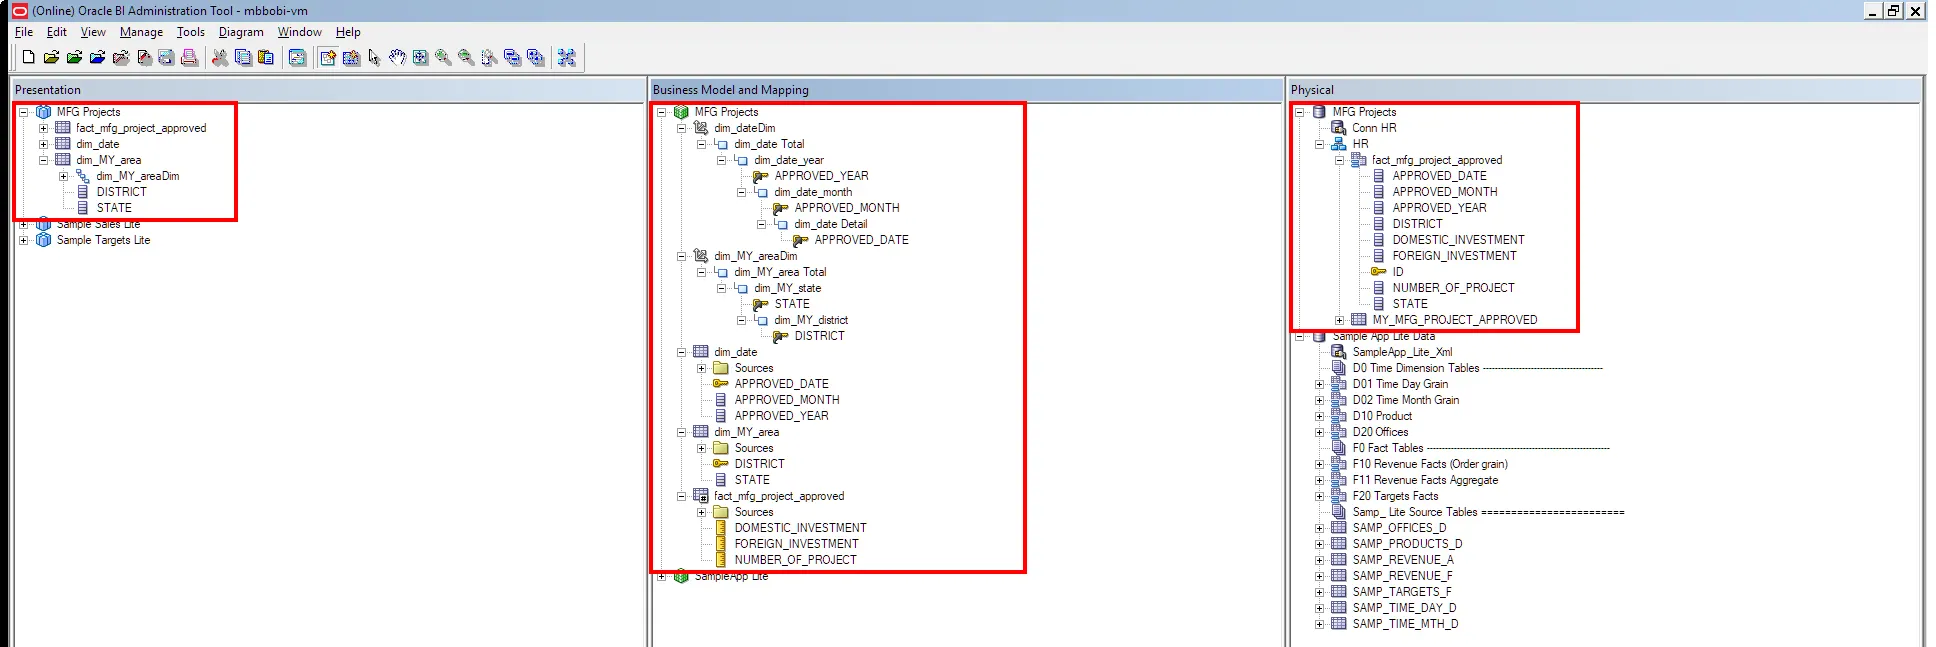Expand Sources folder under dim_date
Screen dimensions: 1936x647
(701, 368)
